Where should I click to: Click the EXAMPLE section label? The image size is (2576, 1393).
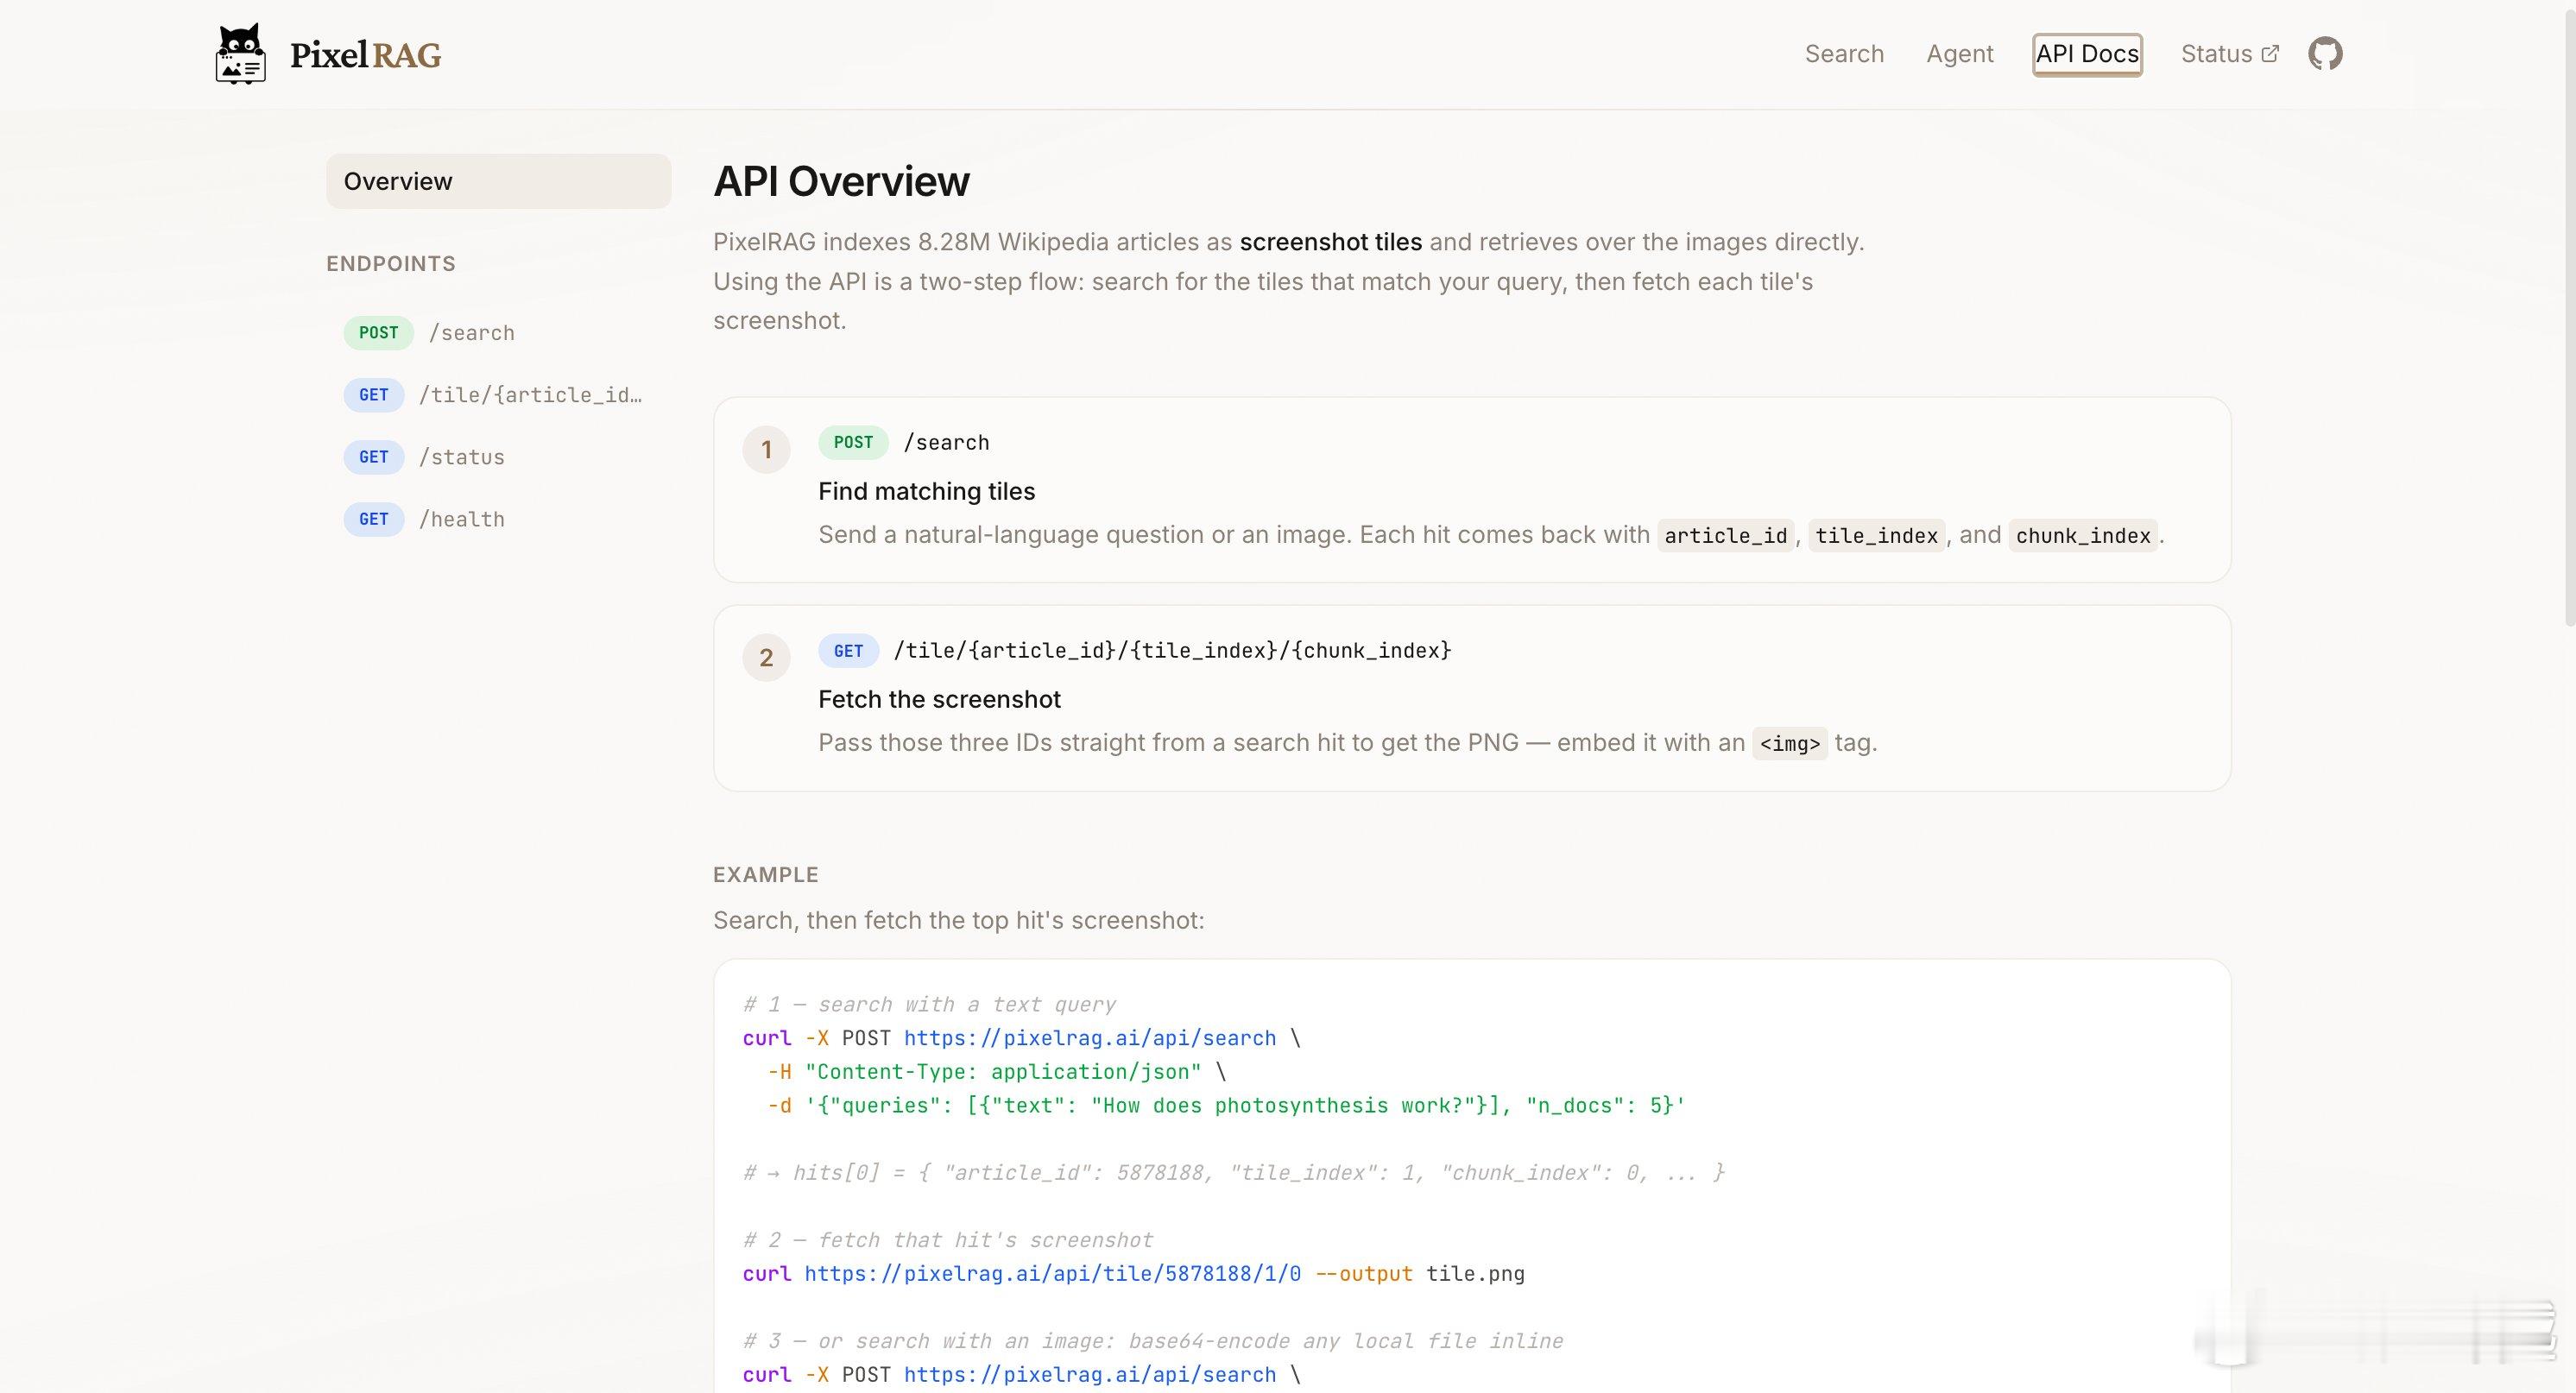pyautogui.click(x=765, y=875)
